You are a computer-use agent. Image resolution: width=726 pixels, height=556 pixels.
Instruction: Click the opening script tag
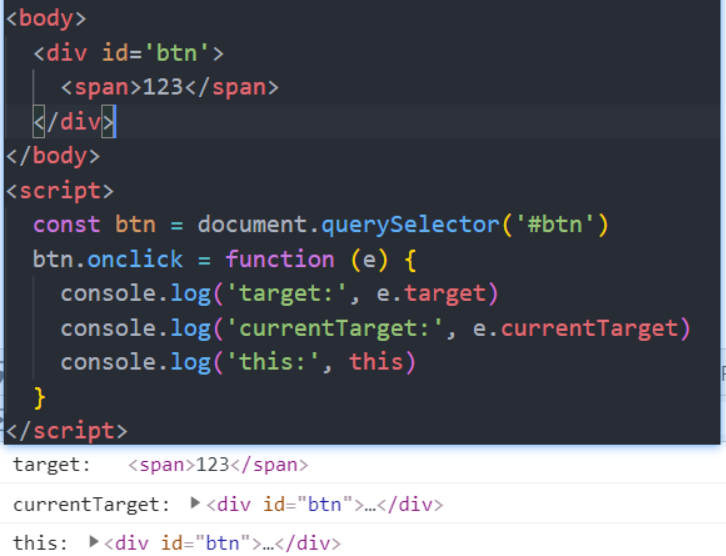(x=60, y=191)
